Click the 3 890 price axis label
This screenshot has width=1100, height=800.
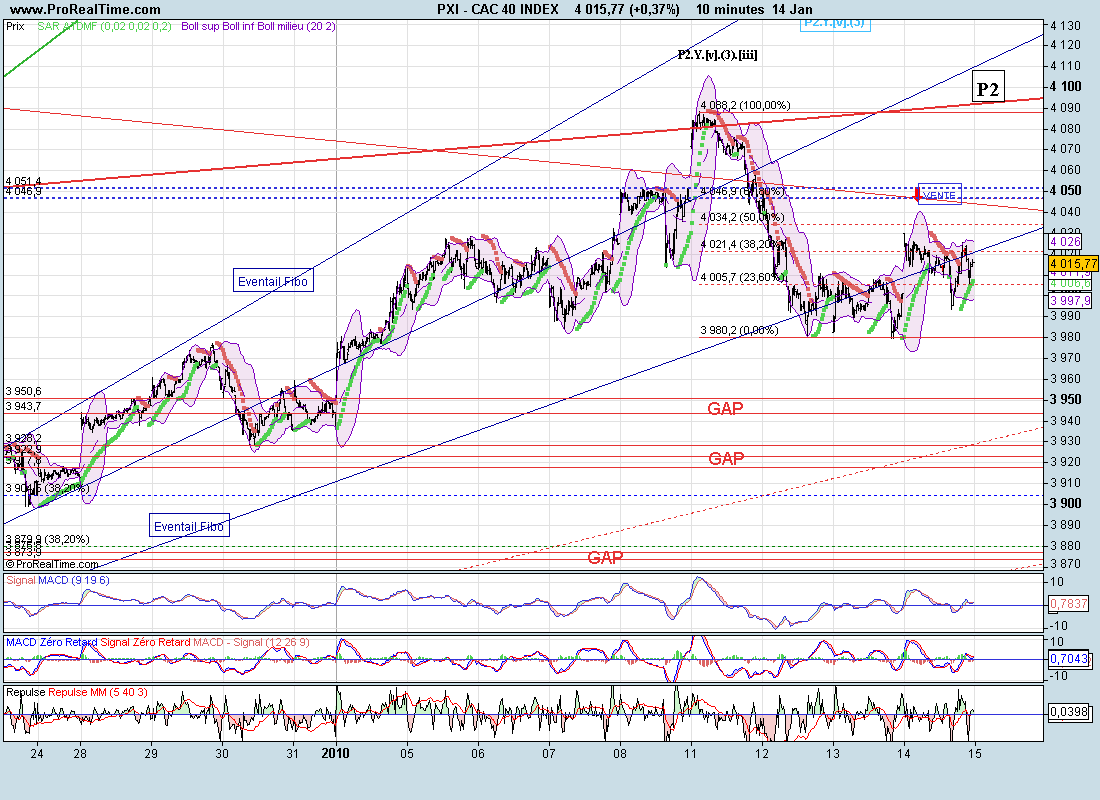(1066, 525)
